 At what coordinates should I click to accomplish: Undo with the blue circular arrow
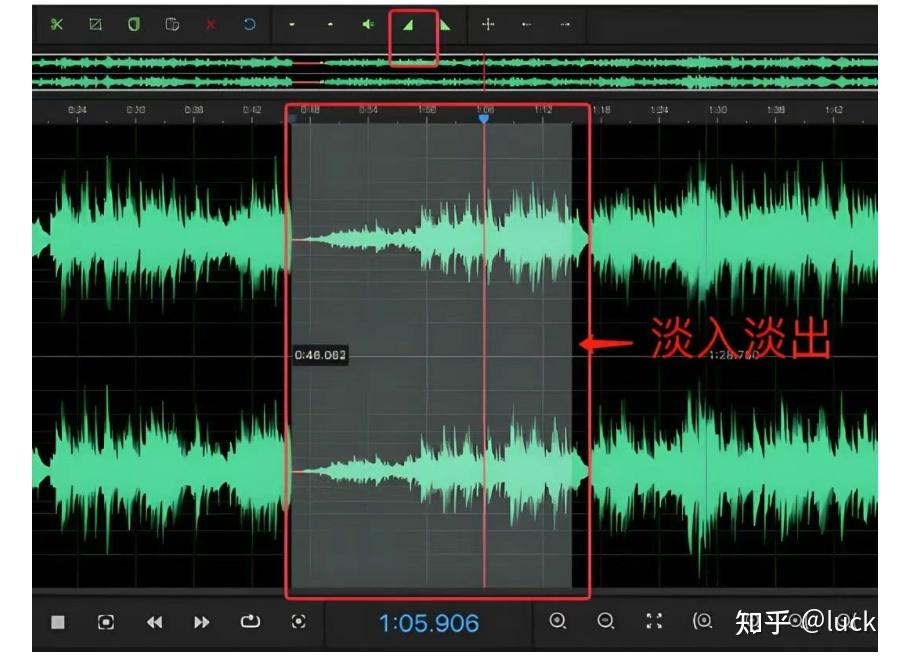pyautogui.click(x=249, y=24)
